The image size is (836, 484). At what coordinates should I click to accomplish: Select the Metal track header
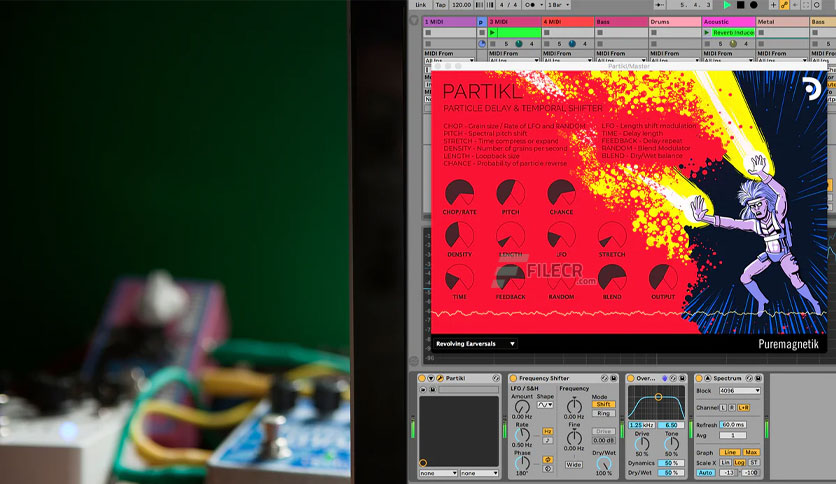pos(782,22)
